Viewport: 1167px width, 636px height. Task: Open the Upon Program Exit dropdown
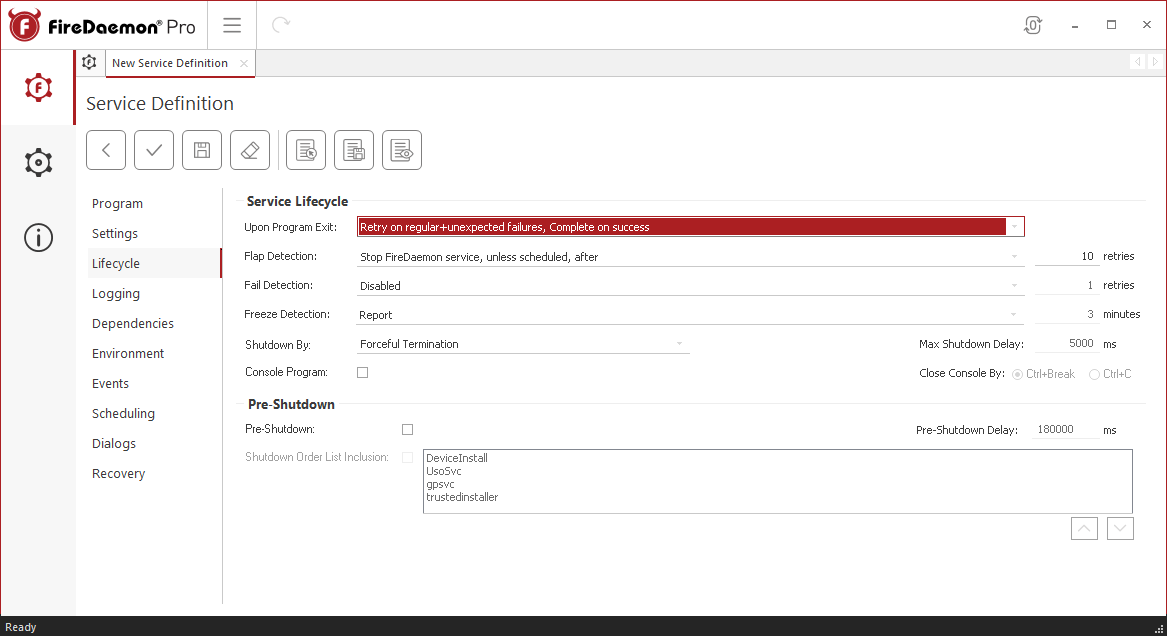pyautogui.click(x=1015, y=226)
